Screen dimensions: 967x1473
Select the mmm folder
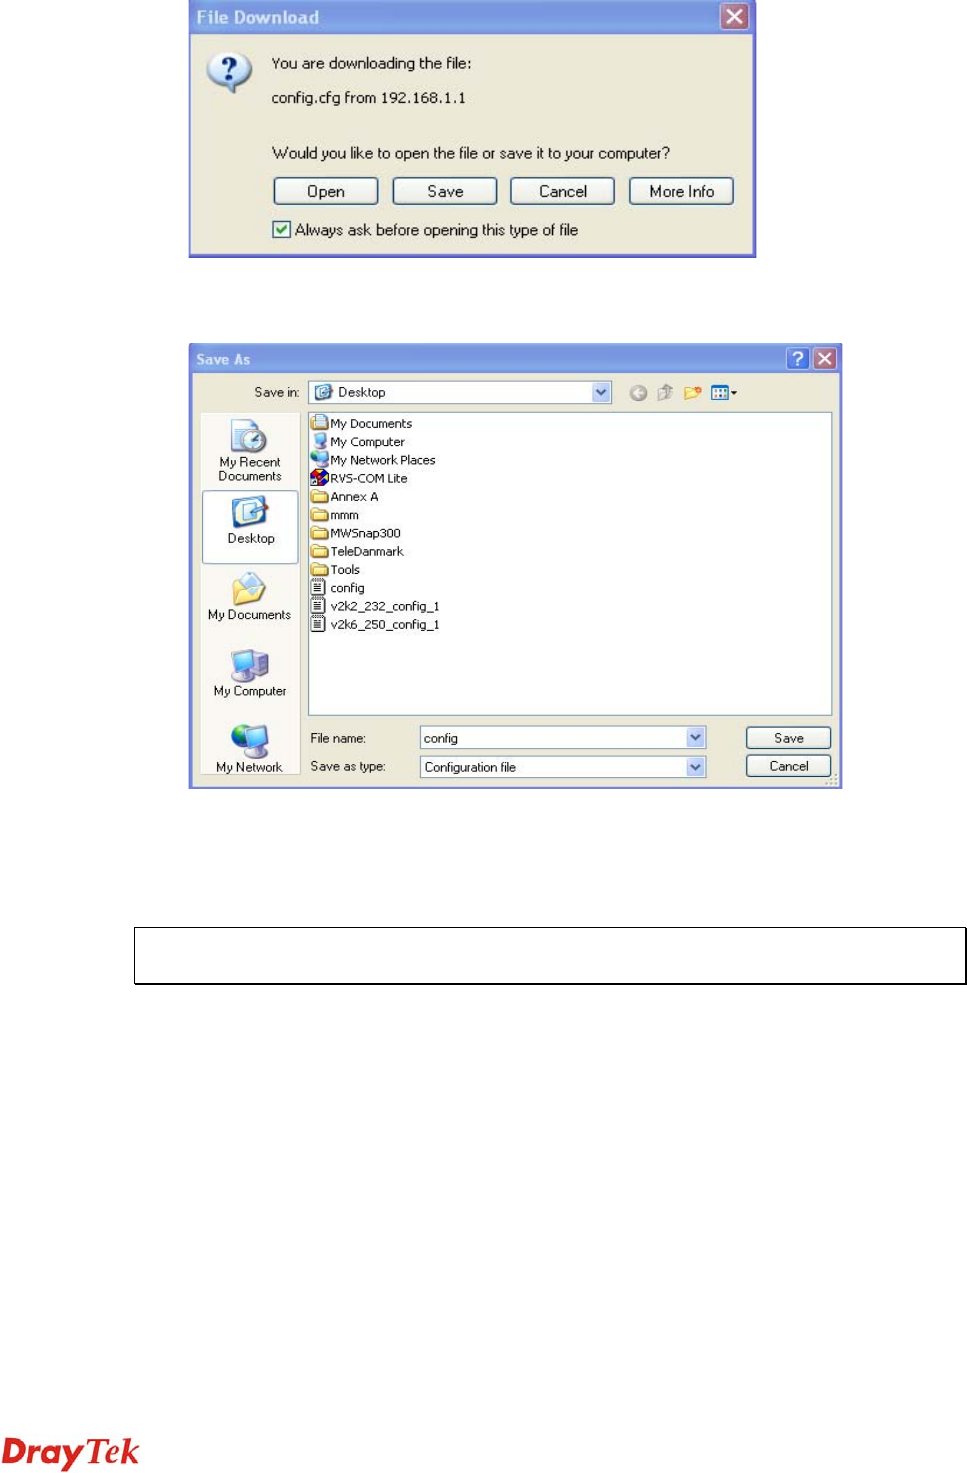coord(335,515)
